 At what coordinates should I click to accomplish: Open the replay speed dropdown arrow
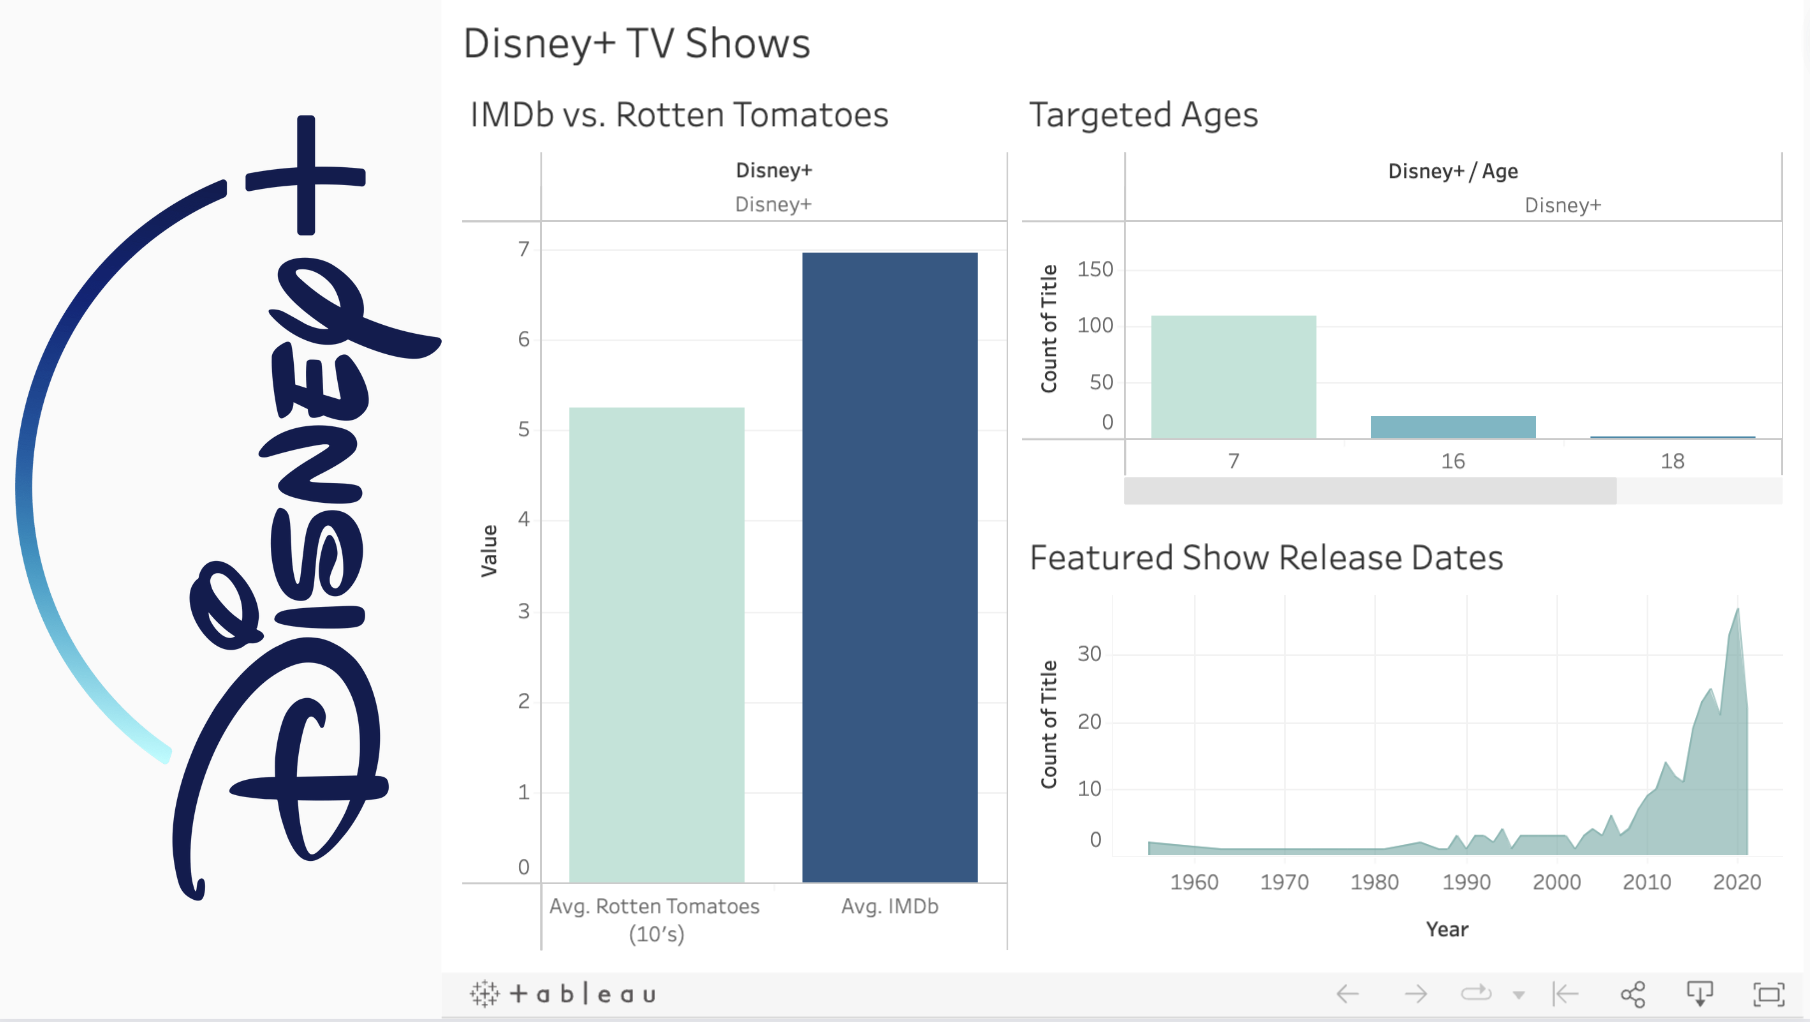[x=1519, y=995]
